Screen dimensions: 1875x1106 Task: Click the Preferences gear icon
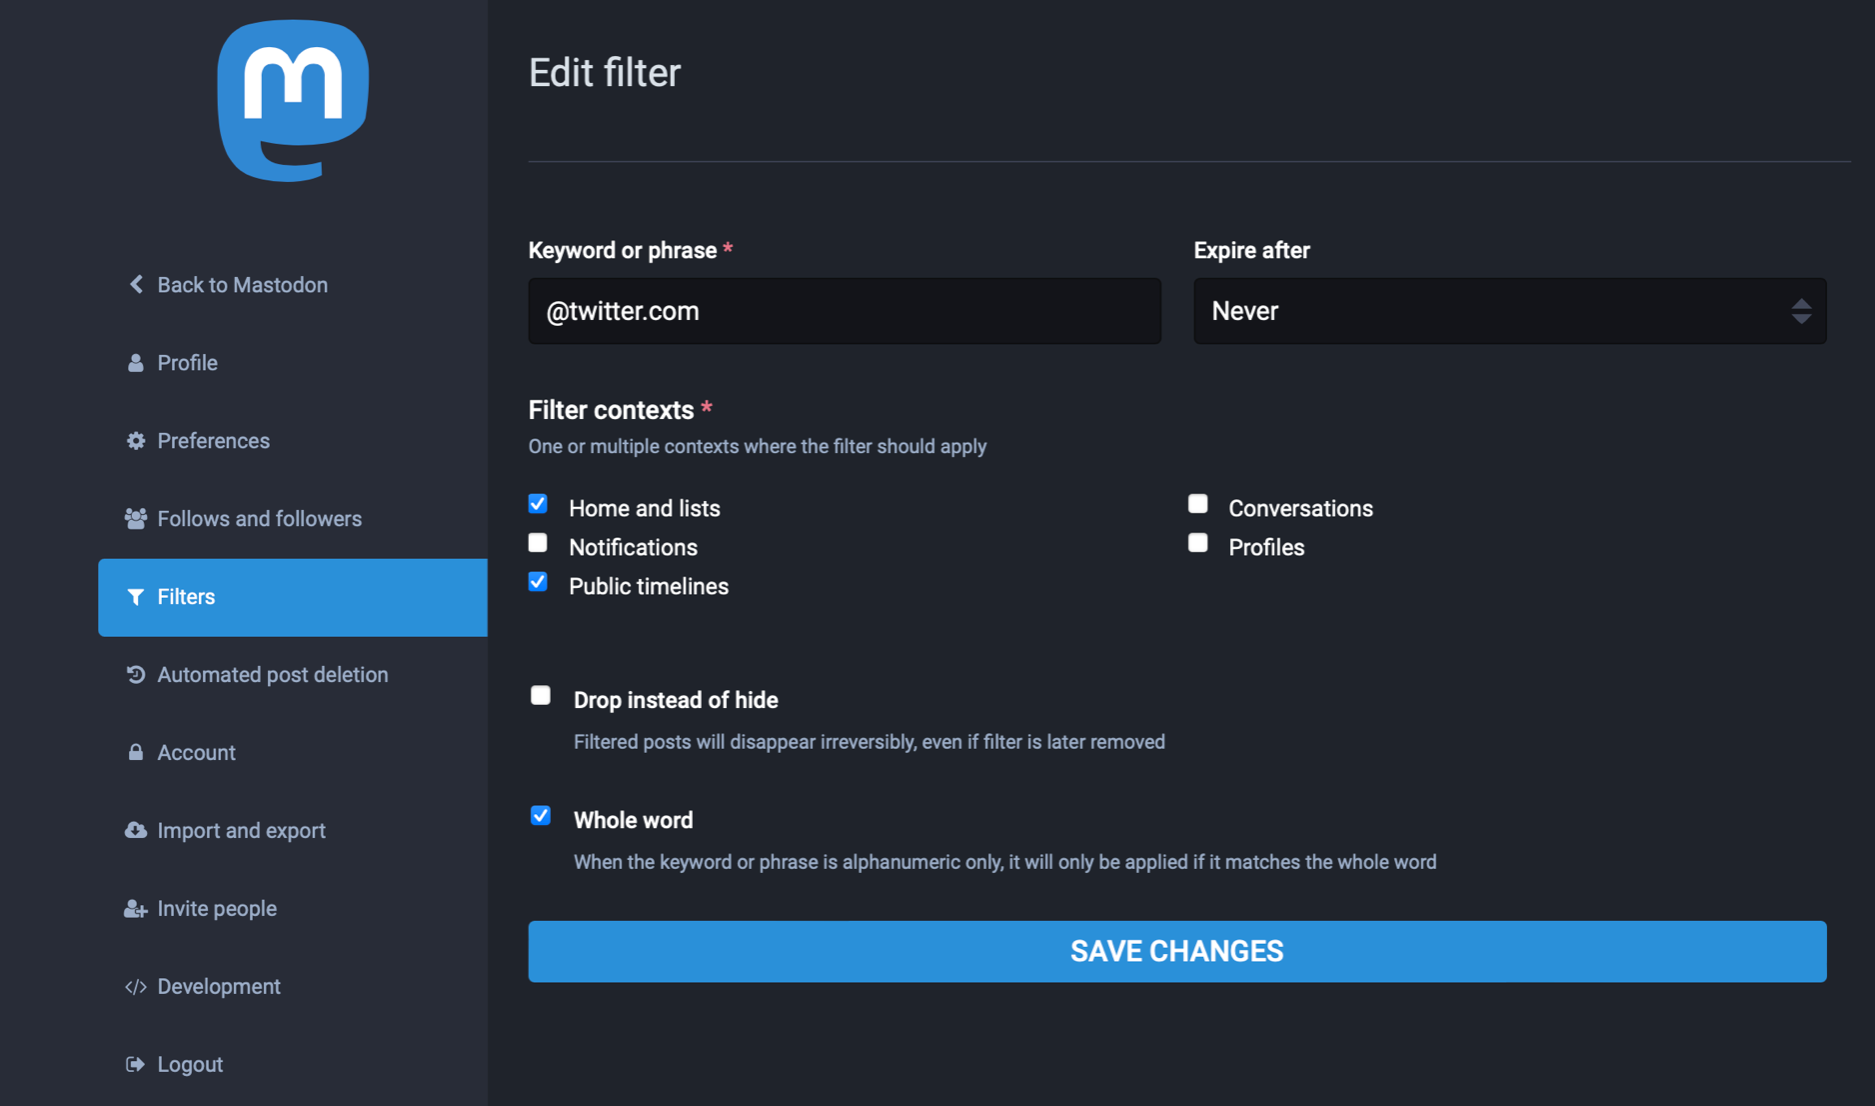tap(136, 441)
